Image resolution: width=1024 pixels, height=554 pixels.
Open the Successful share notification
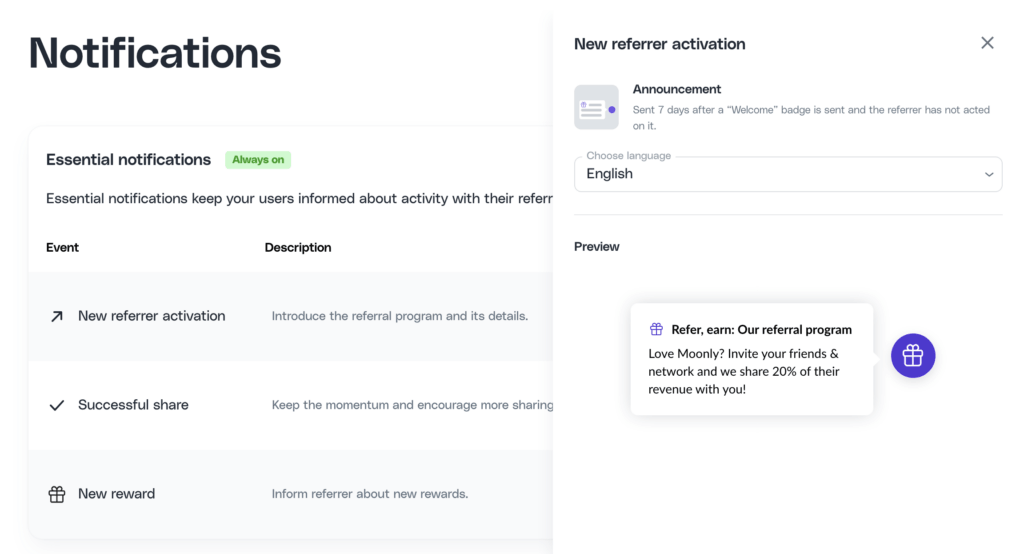[x=133, y=405]
